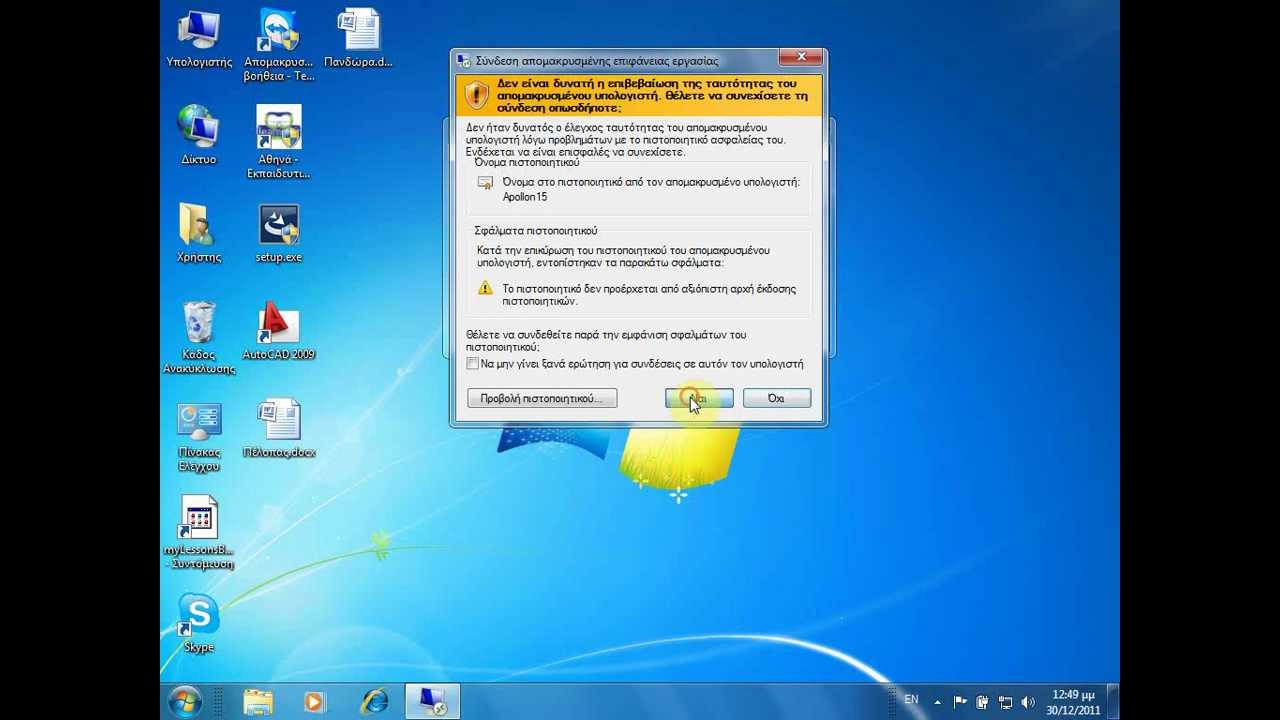Select certificate name text Apollon15

524,197
